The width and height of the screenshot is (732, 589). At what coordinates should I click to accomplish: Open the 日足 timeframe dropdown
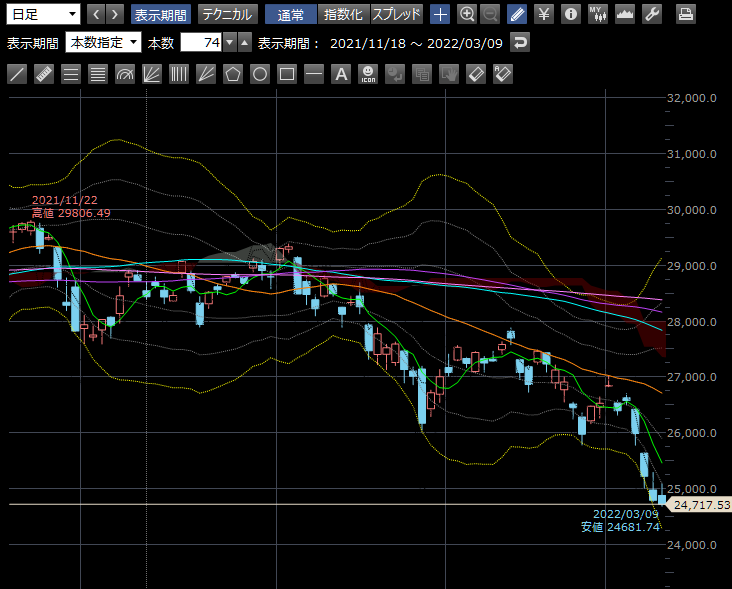(x=43, y=14)
